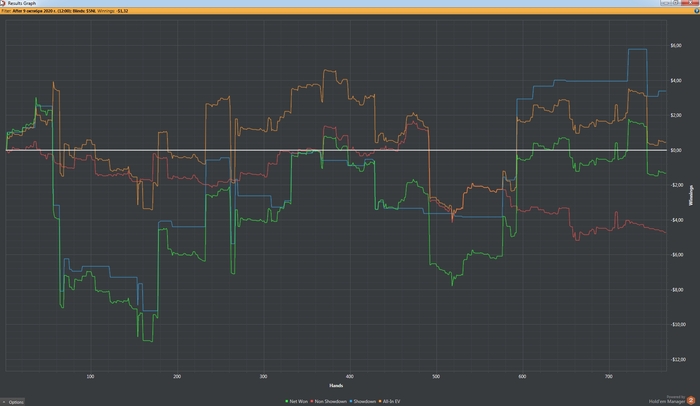The image size is (700, 406).
Task: Click the $2,00 y-axis value
Action: [676, 115]
